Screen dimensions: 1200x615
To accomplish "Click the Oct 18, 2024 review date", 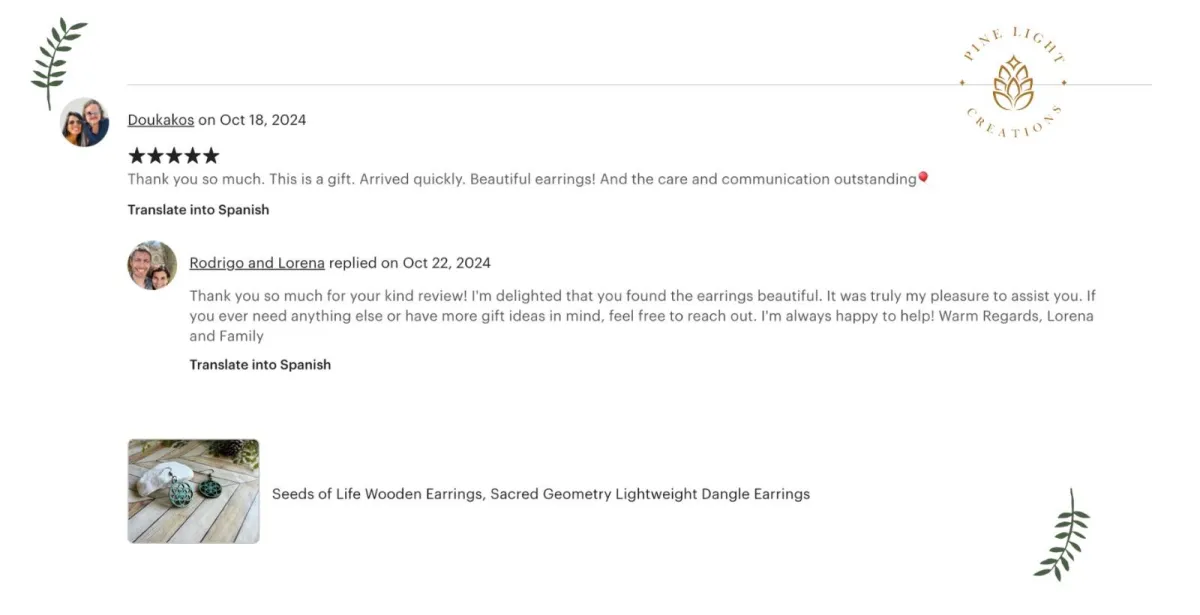I will [x=263, y=120].
